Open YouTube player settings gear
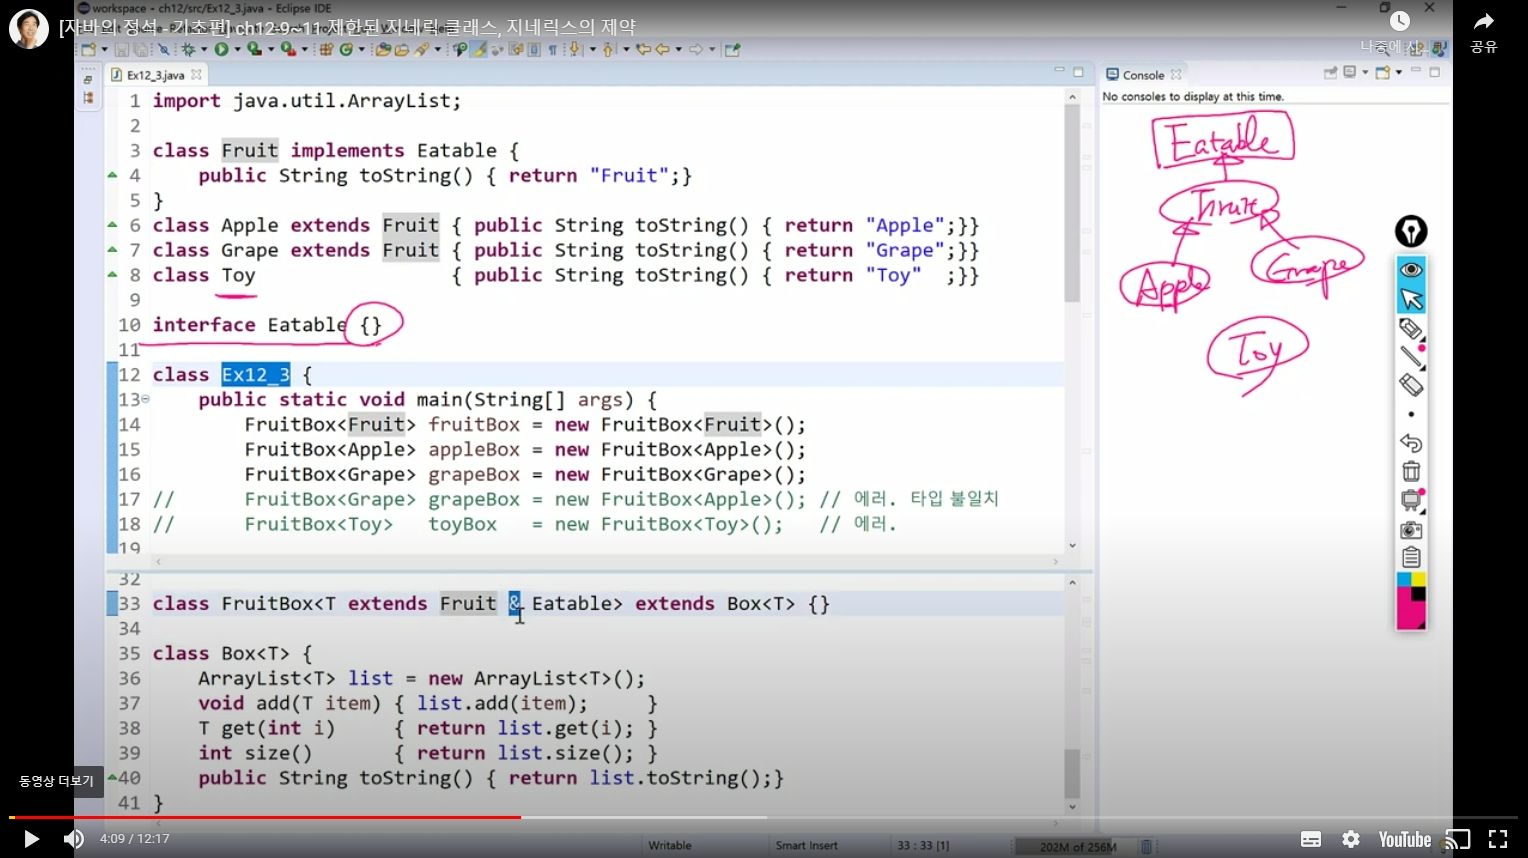The image size is (1528, 858). (x=1351, y=839)
